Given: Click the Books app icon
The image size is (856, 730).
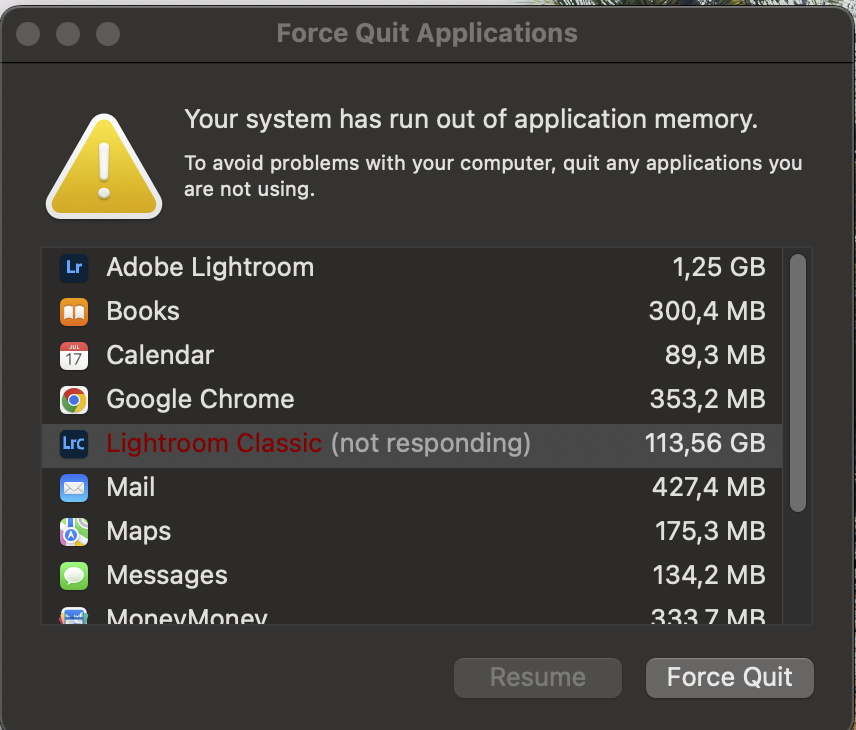Looking at the screenshot, I should (x=74, y=311).
